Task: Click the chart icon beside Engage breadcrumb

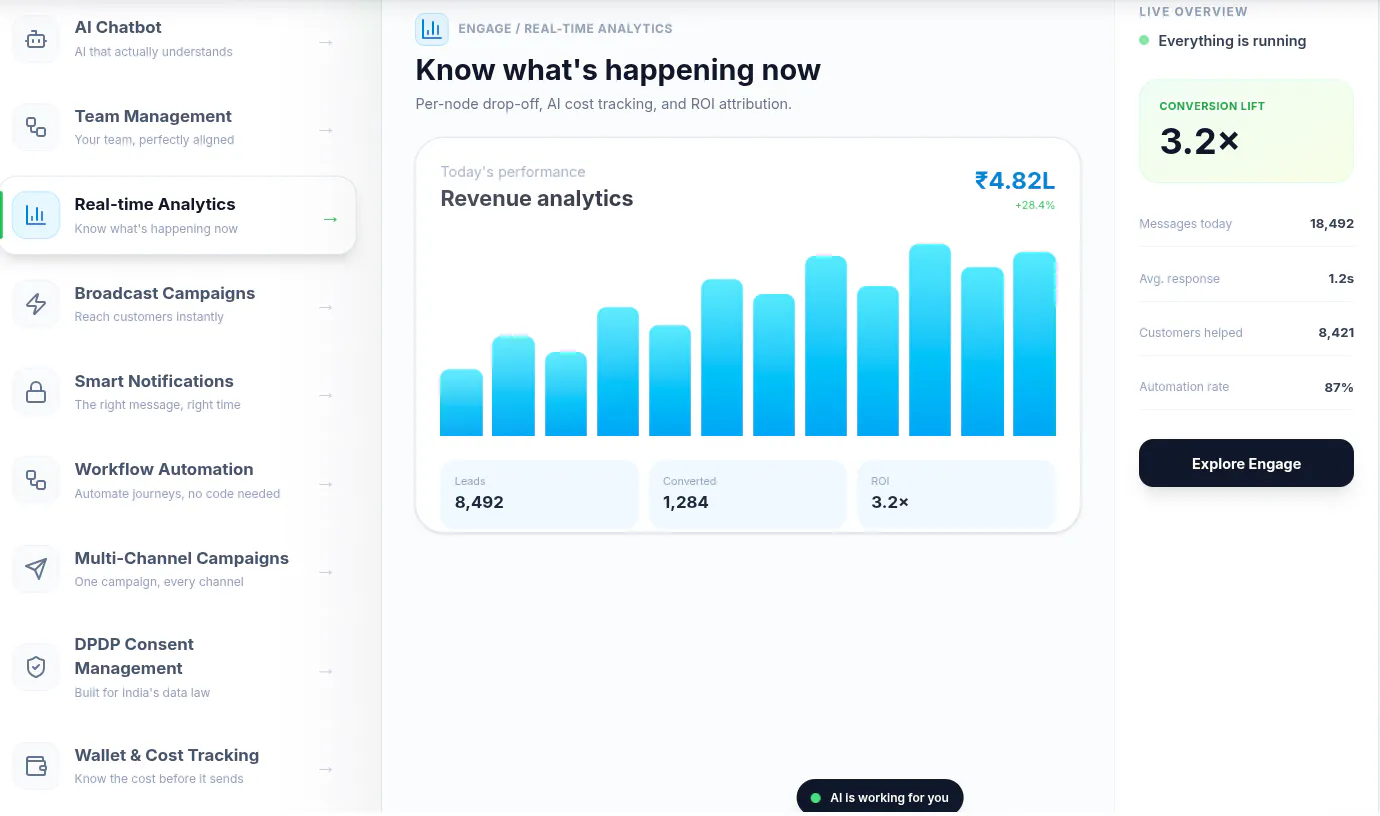Action: pyautogui.click(x=432, y=29)
